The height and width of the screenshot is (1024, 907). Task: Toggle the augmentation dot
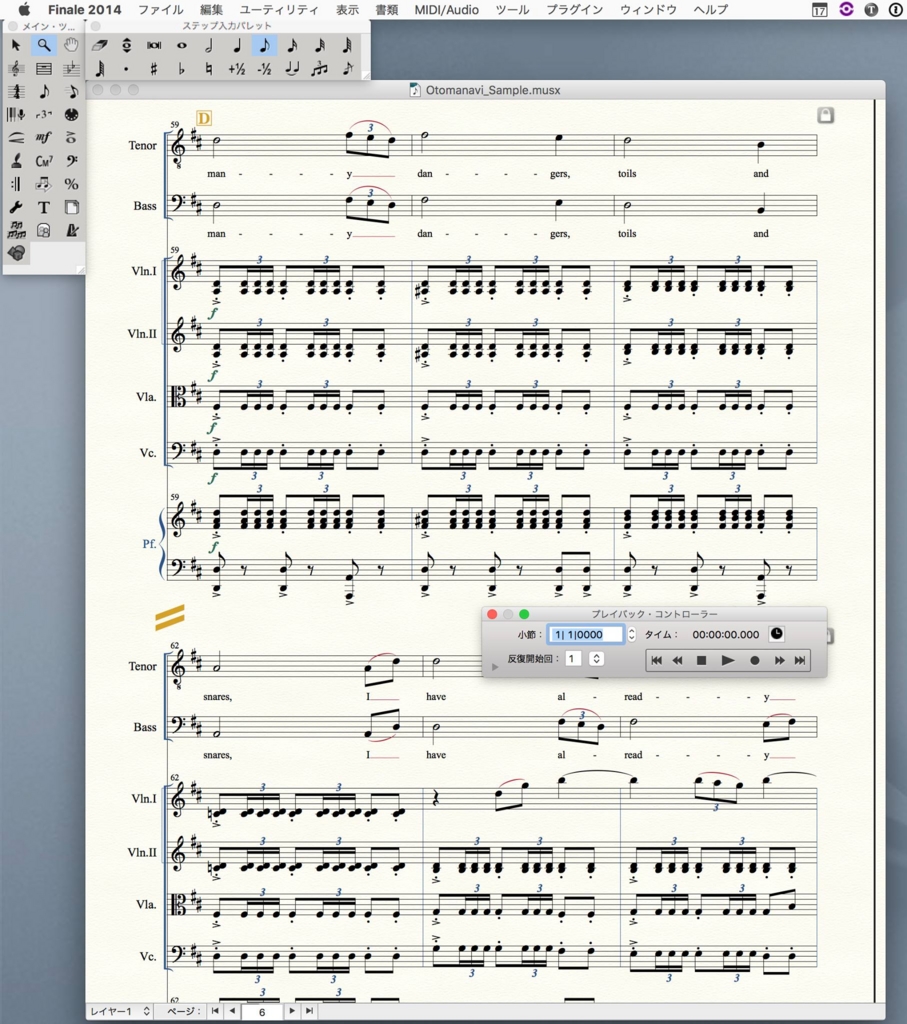pos(127,69)
